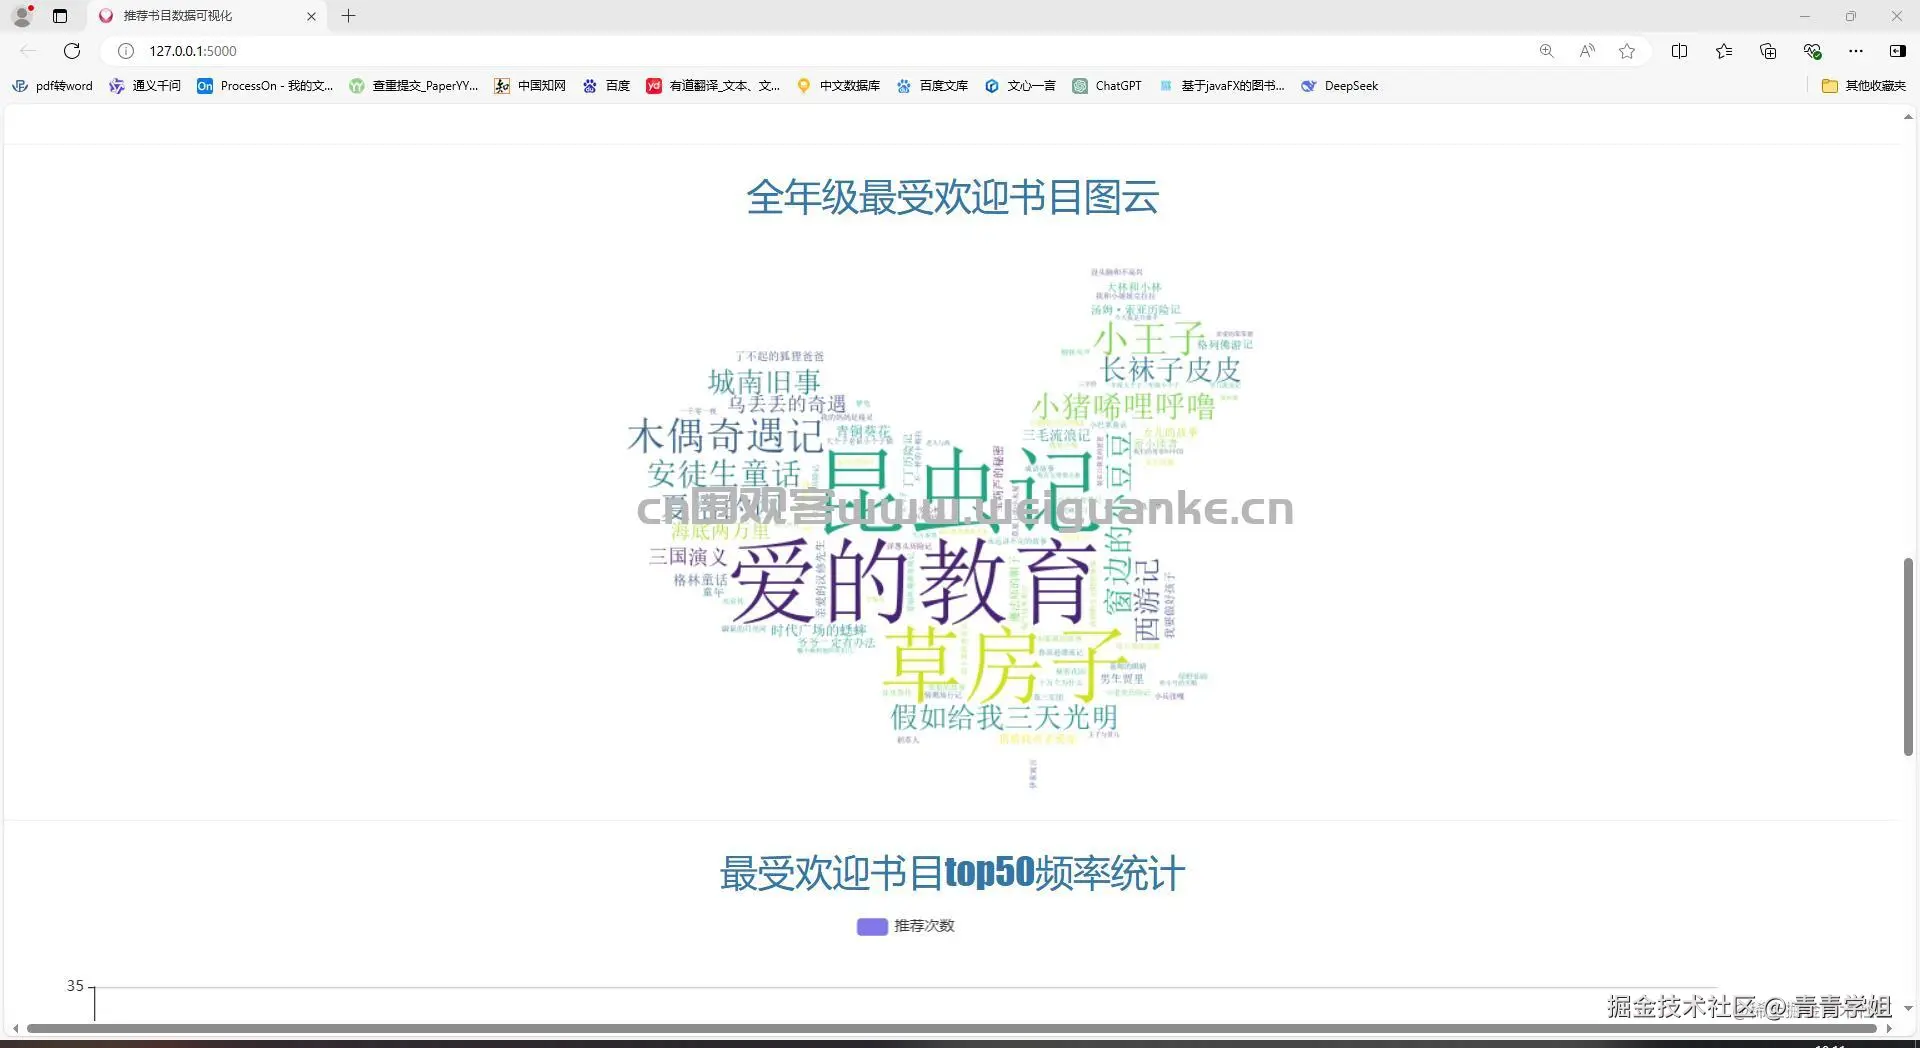The height and width of the screenshot is (1048, 1920).
Task: Add this page to favorites star
Action: click(x=1627, y=51)
